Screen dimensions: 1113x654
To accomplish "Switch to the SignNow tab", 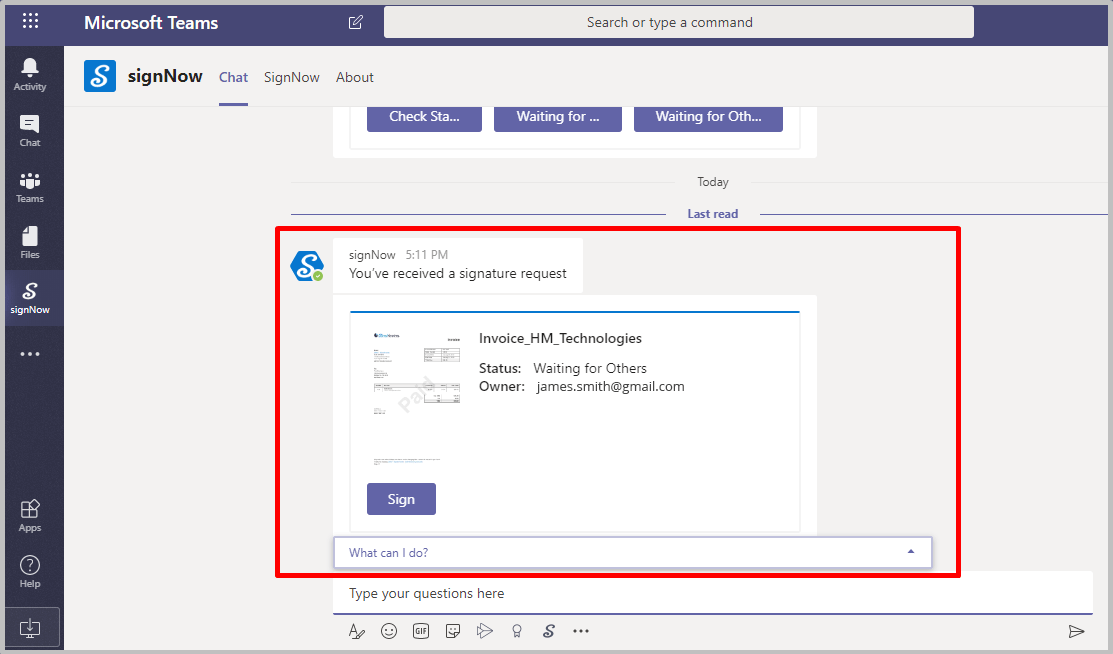I will tap(292, 77).
